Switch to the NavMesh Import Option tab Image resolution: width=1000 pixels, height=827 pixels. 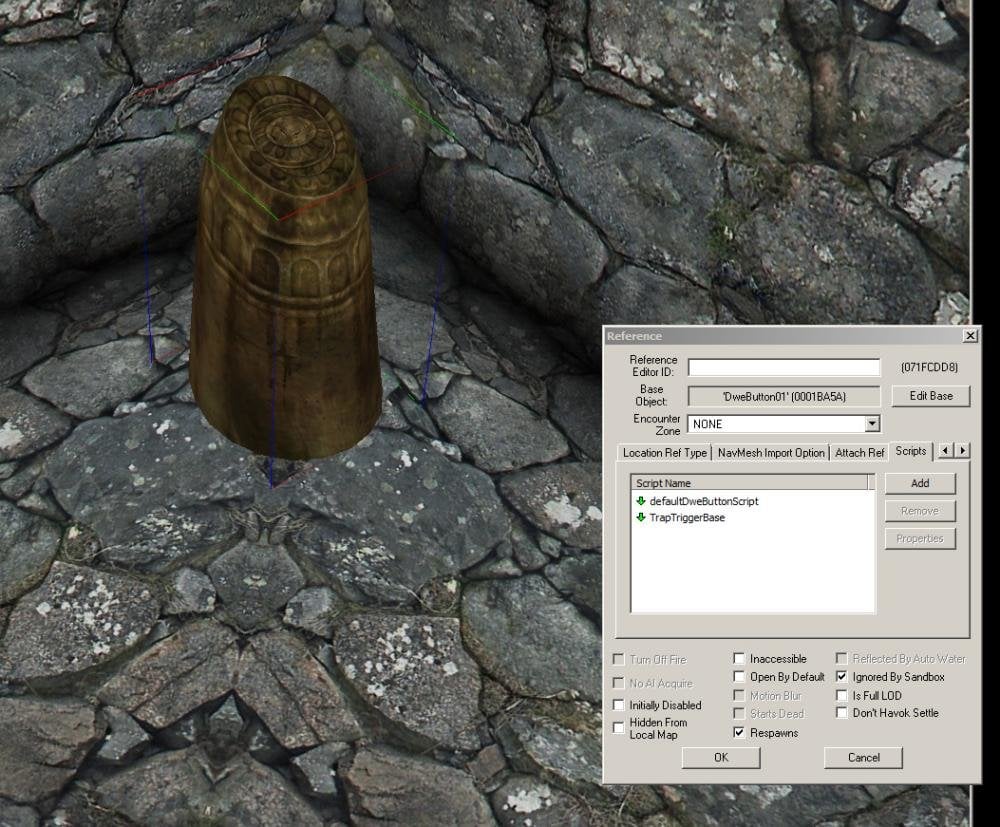[x=770, y=453]
